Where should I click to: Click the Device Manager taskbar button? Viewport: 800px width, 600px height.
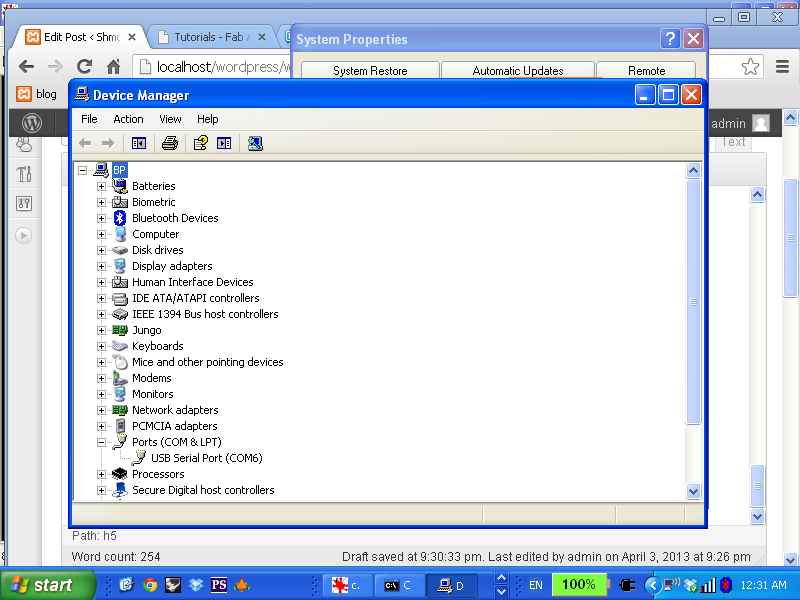[452, 585]
